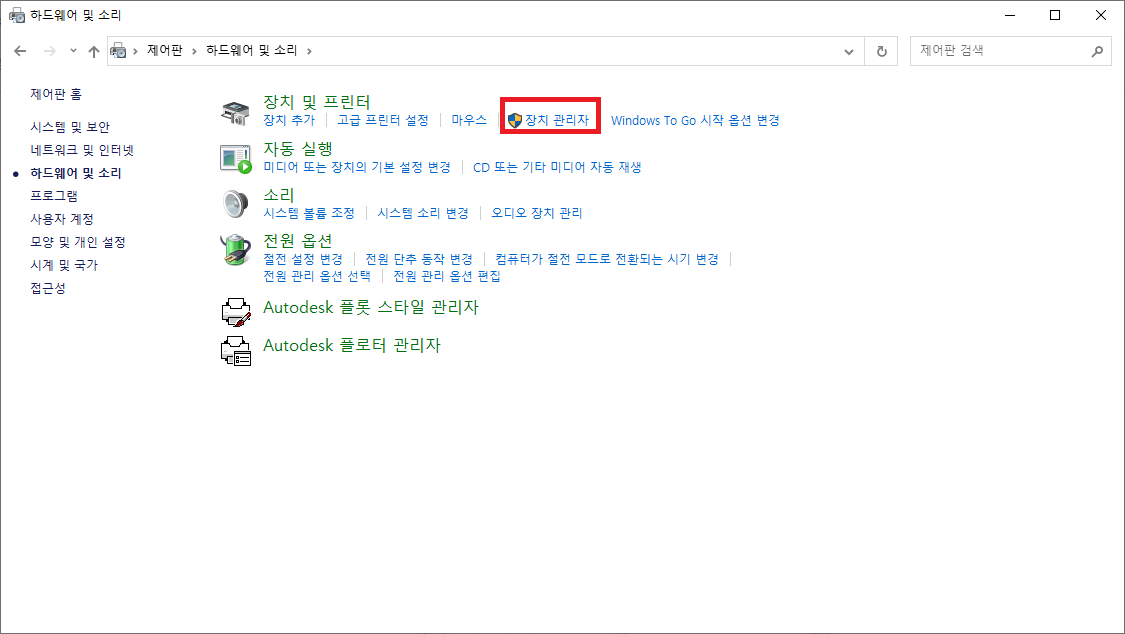Click the control panel icon in address bar

(118, 51)
